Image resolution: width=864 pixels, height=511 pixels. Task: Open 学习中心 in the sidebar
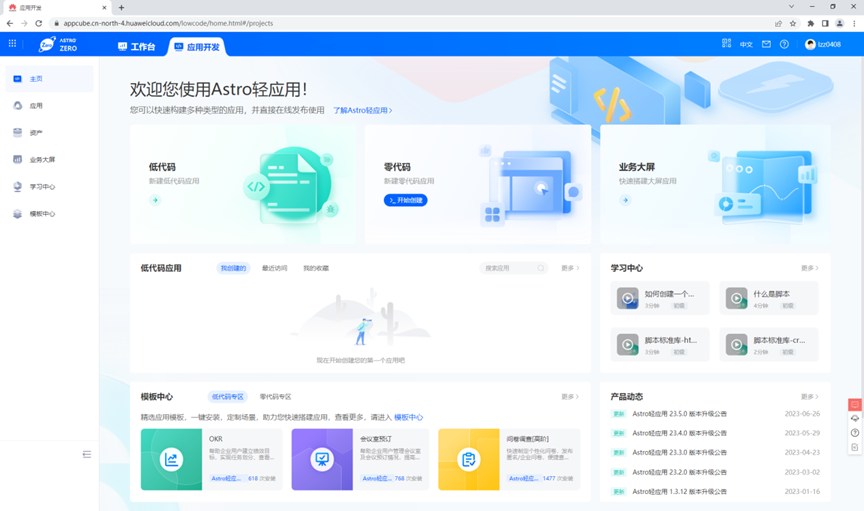click(49, 187)
